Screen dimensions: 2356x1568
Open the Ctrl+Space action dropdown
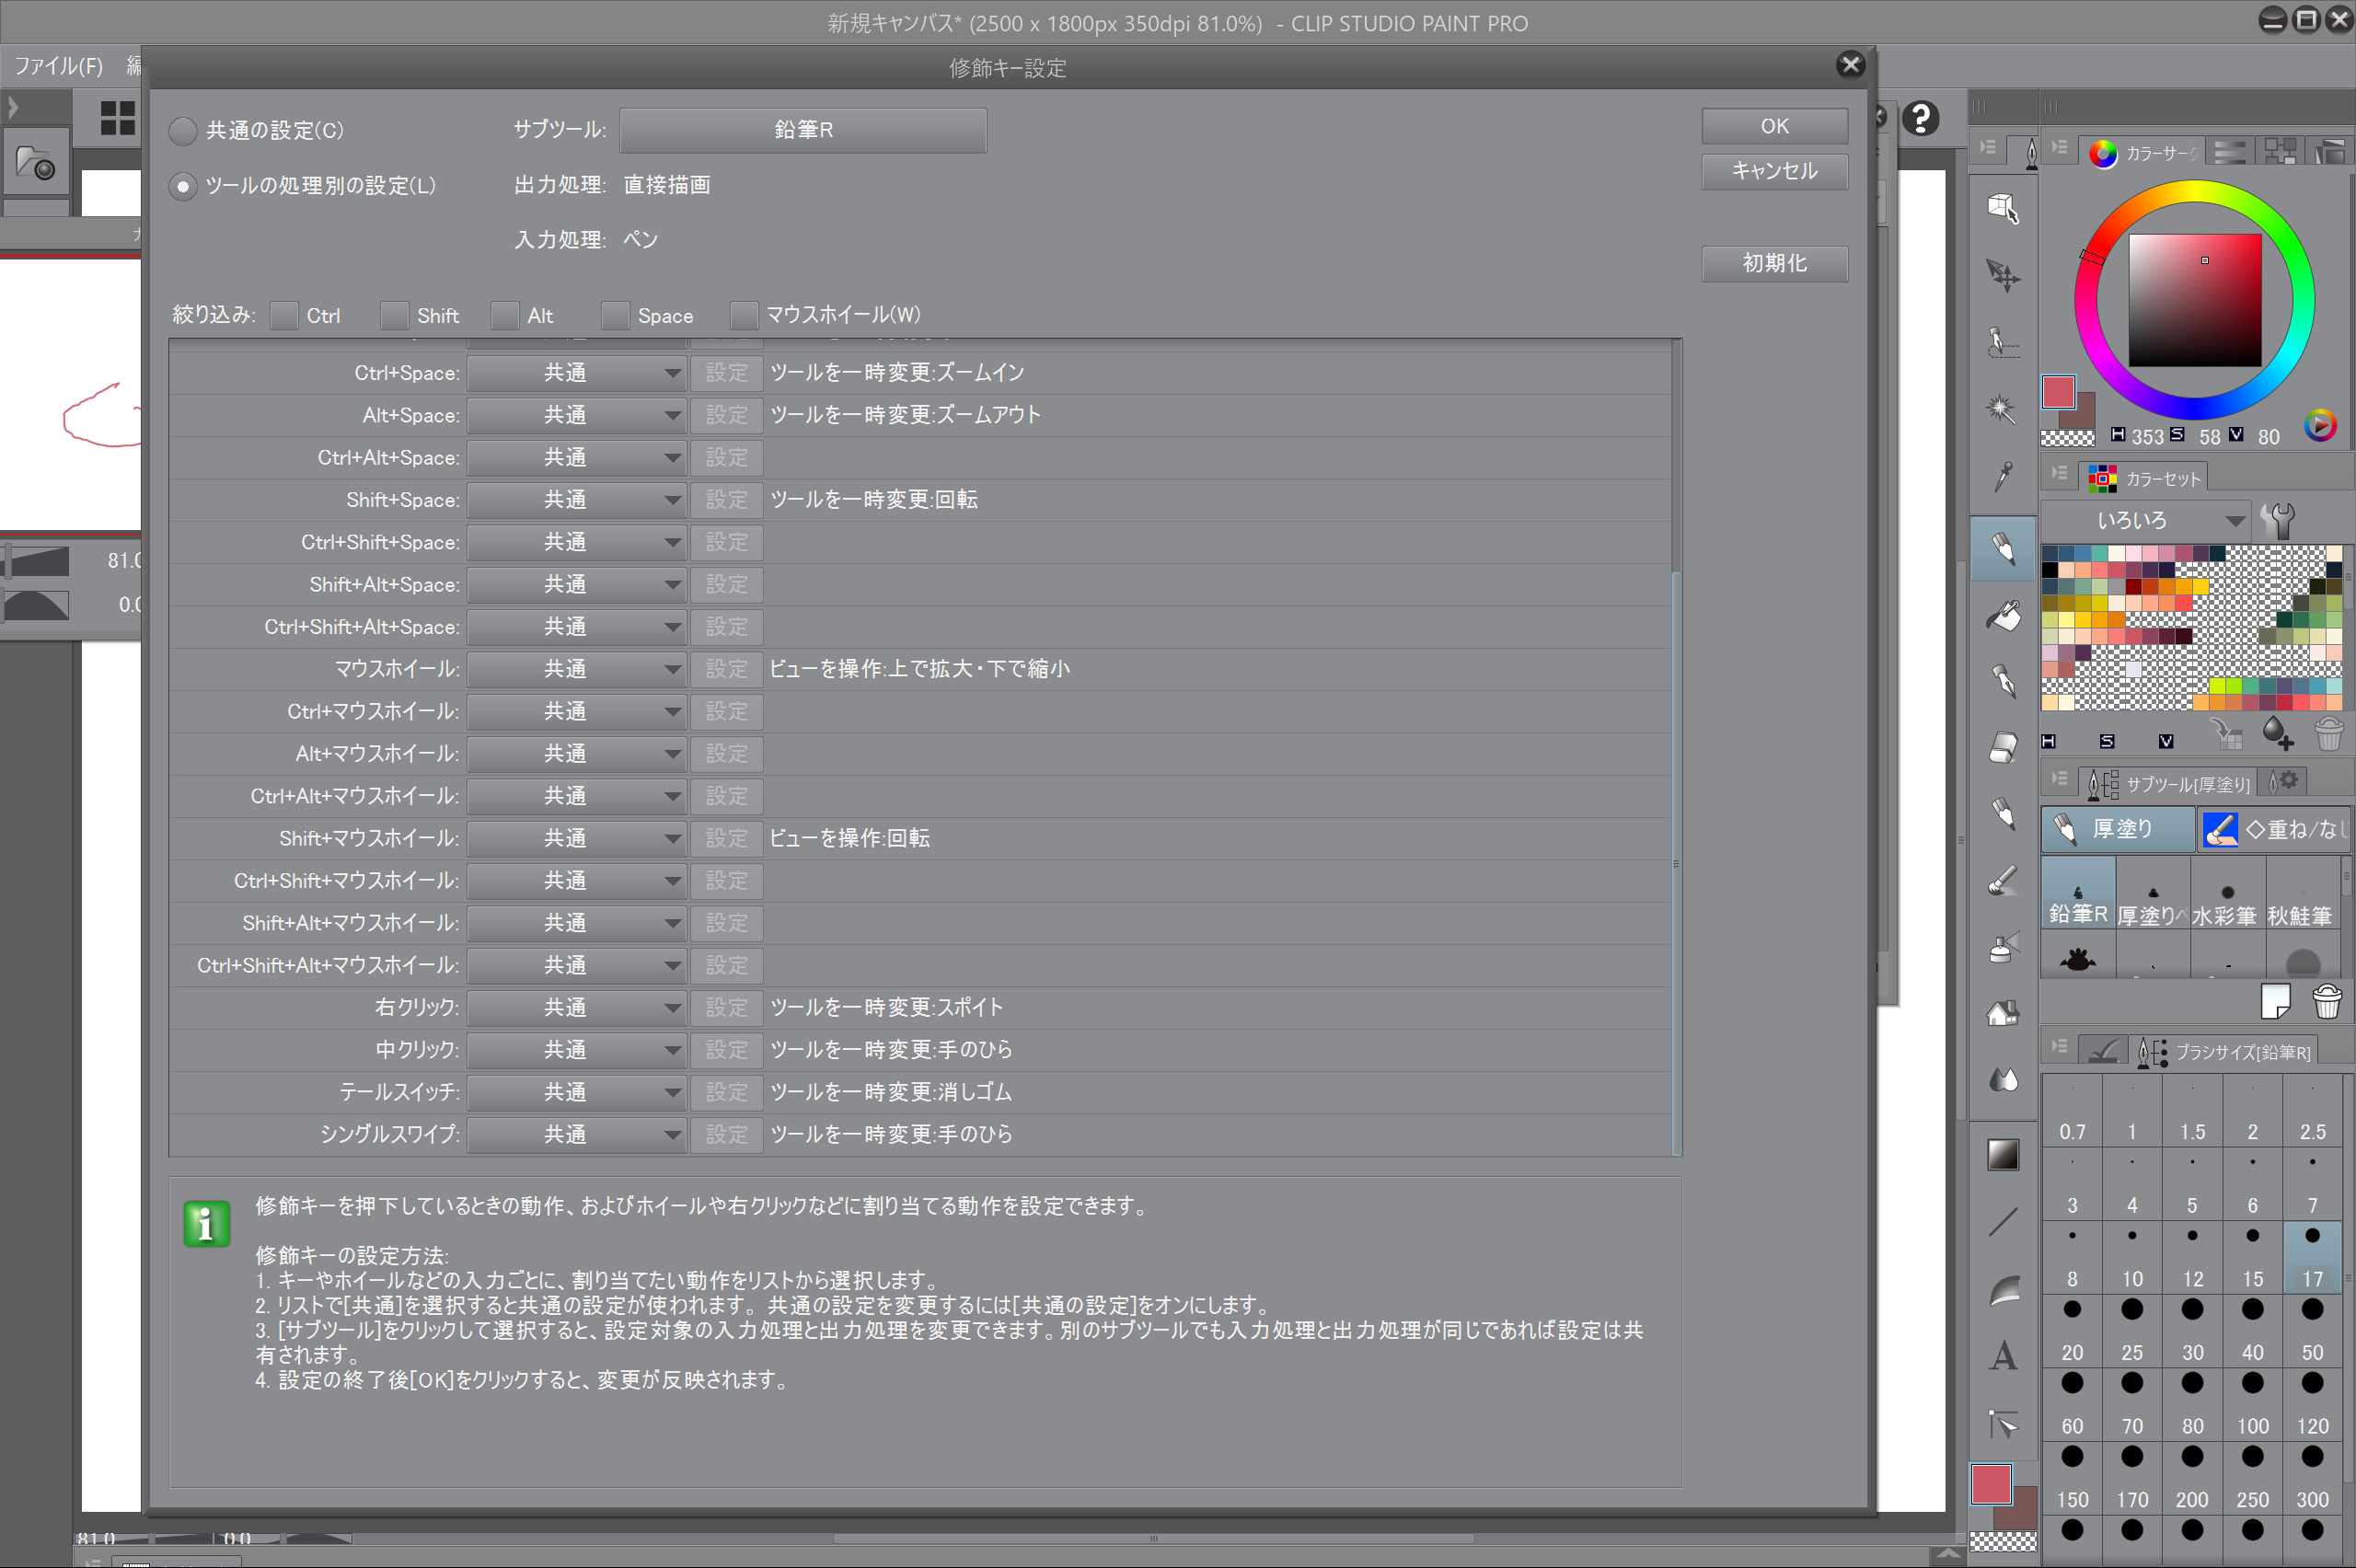pyautogui.click(x=576, y=373)
